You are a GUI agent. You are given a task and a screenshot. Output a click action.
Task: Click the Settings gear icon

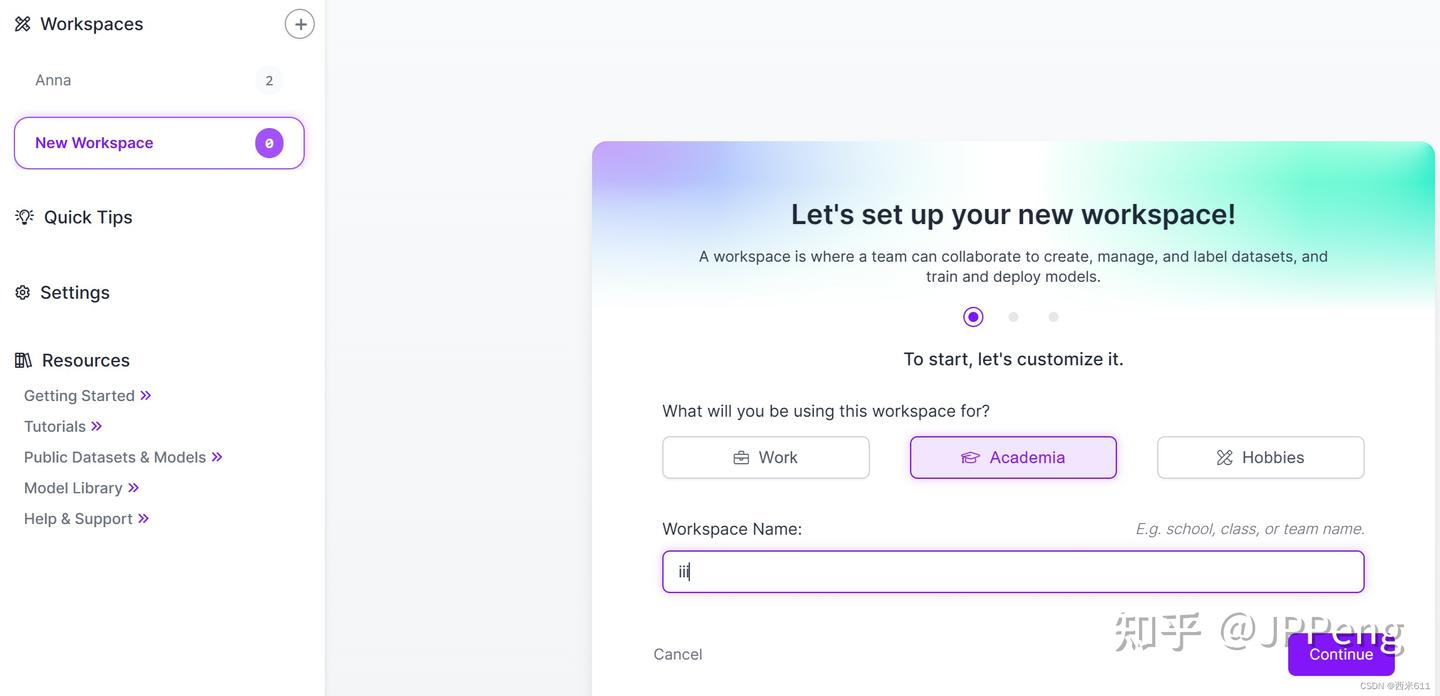click(x=22, y=293)
